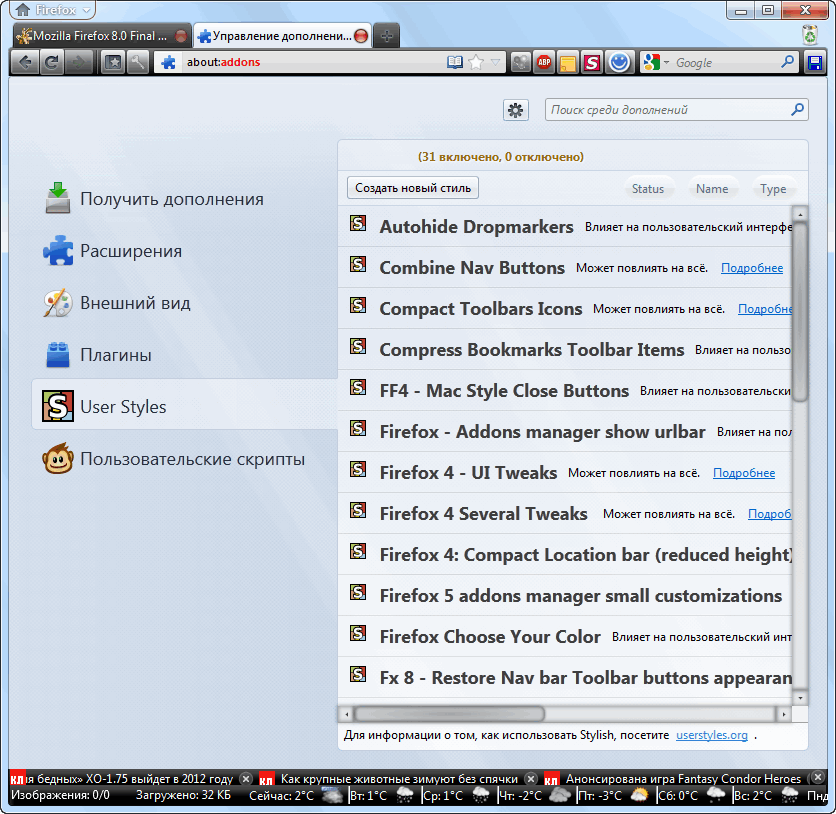Open the Google search engine dropdown
The height and width of the screenshot is (814, 836).
656,62
